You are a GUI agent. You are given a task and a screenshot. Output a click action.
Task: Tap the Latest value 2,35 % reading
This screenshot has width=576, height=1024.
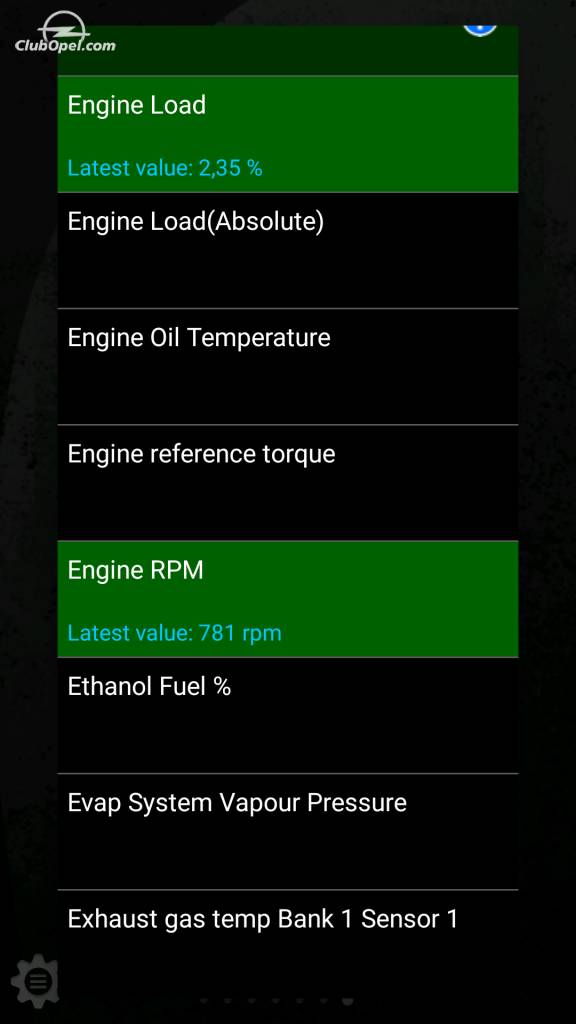pos(165,168)
